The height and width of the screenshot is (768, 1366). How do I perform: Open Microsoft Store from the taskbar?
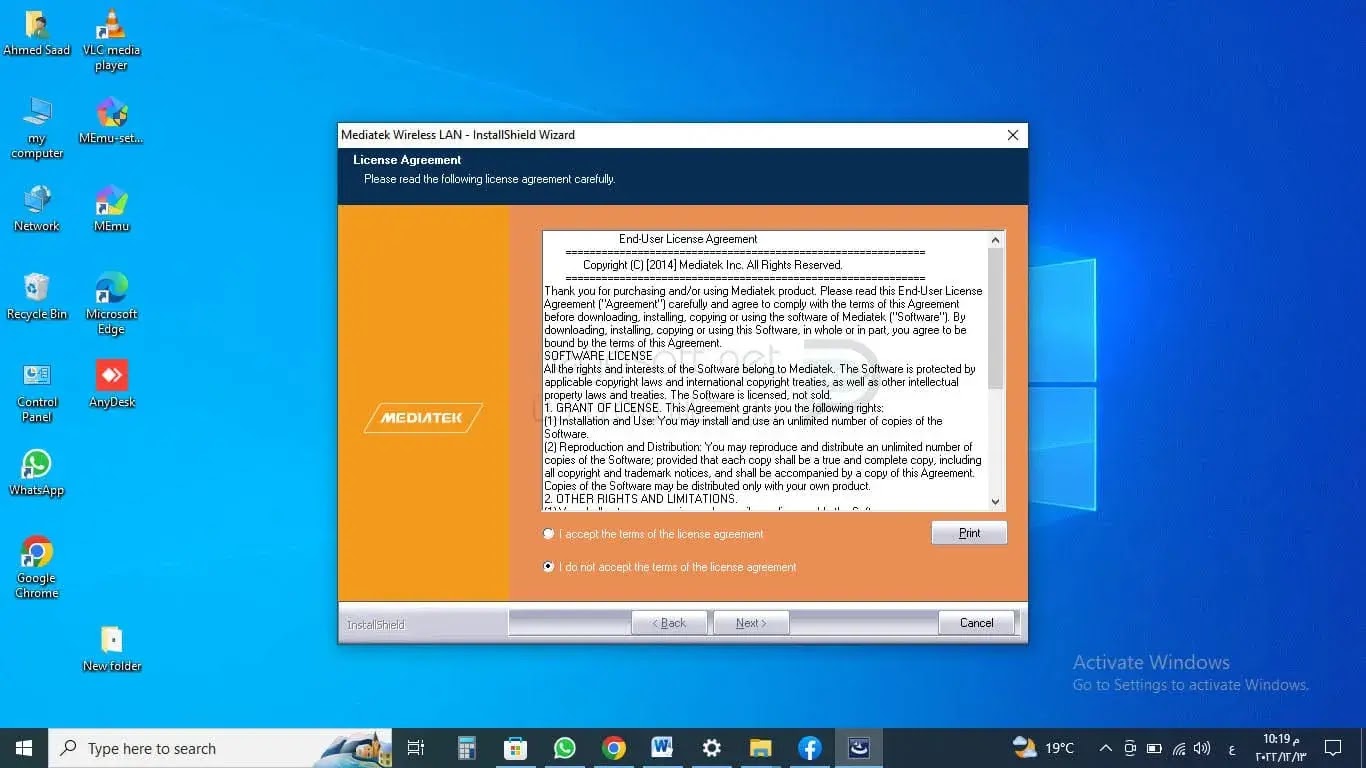click(x=515, y=748)
